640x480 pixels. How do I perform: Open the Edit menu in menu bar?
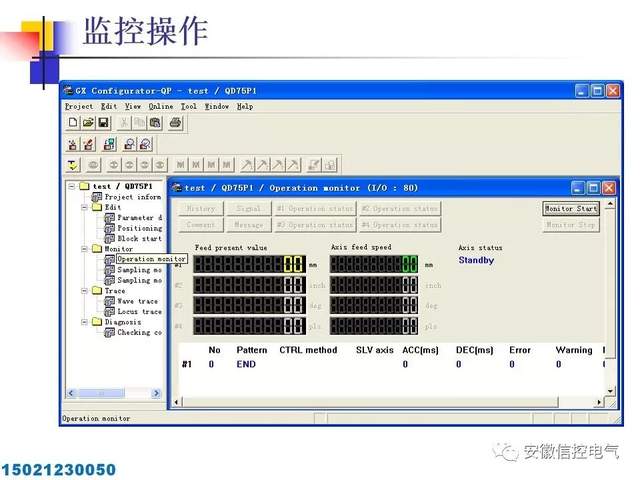[109, 107]
